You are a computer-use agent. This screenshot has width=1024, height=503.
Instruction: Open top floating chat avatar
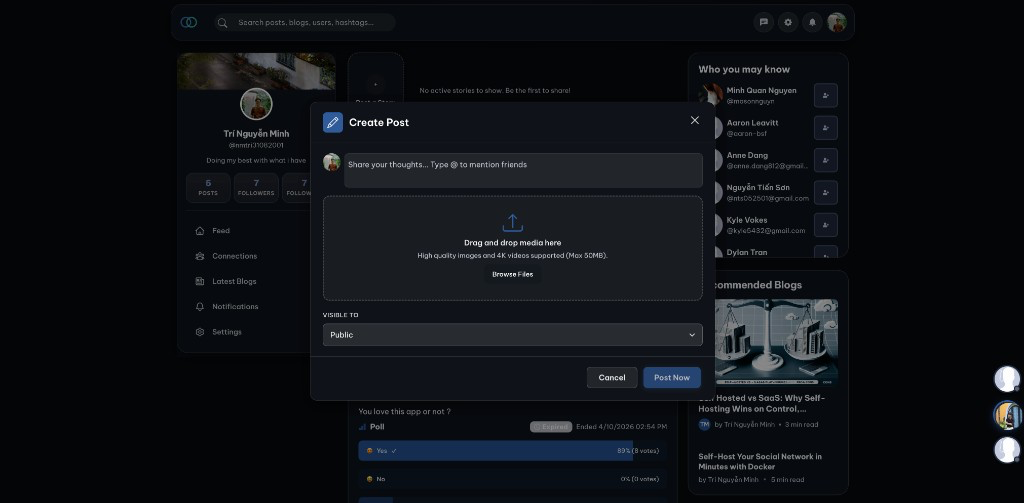tap(1006, 379)
